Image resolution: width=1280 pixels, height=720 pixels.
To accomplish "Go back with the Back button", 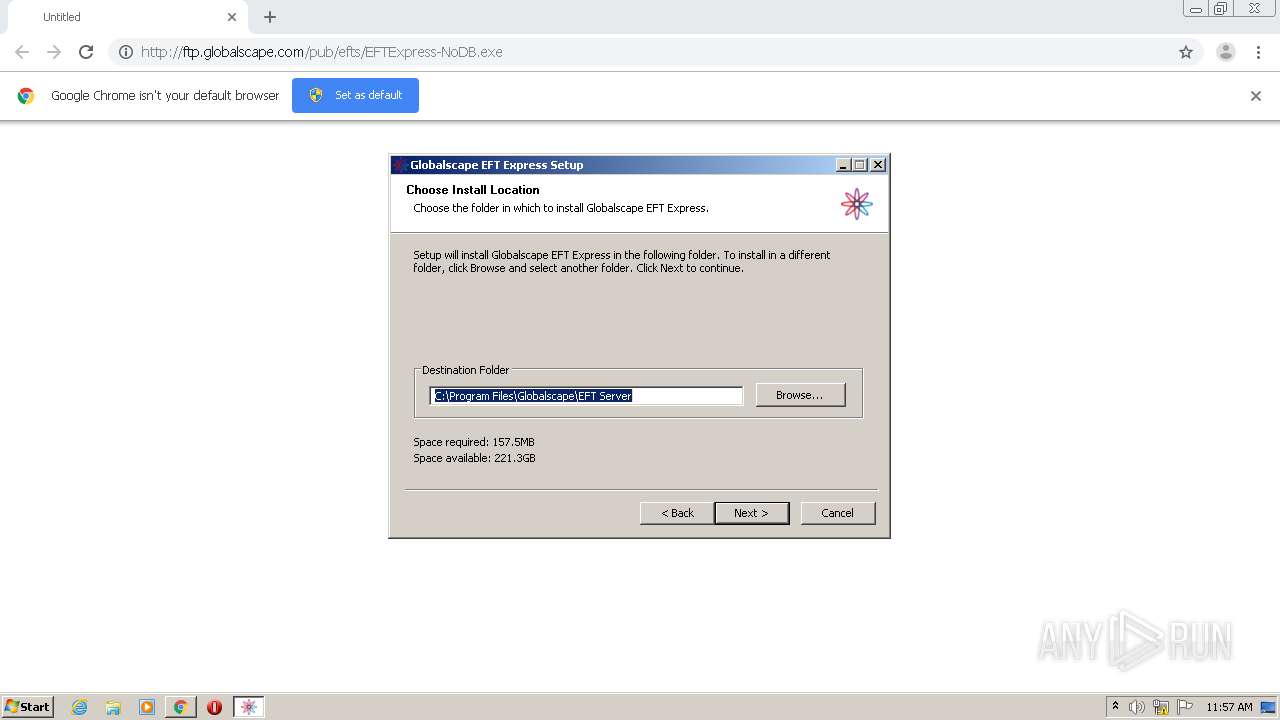I will pyautogui.click(x=677, y=513).
